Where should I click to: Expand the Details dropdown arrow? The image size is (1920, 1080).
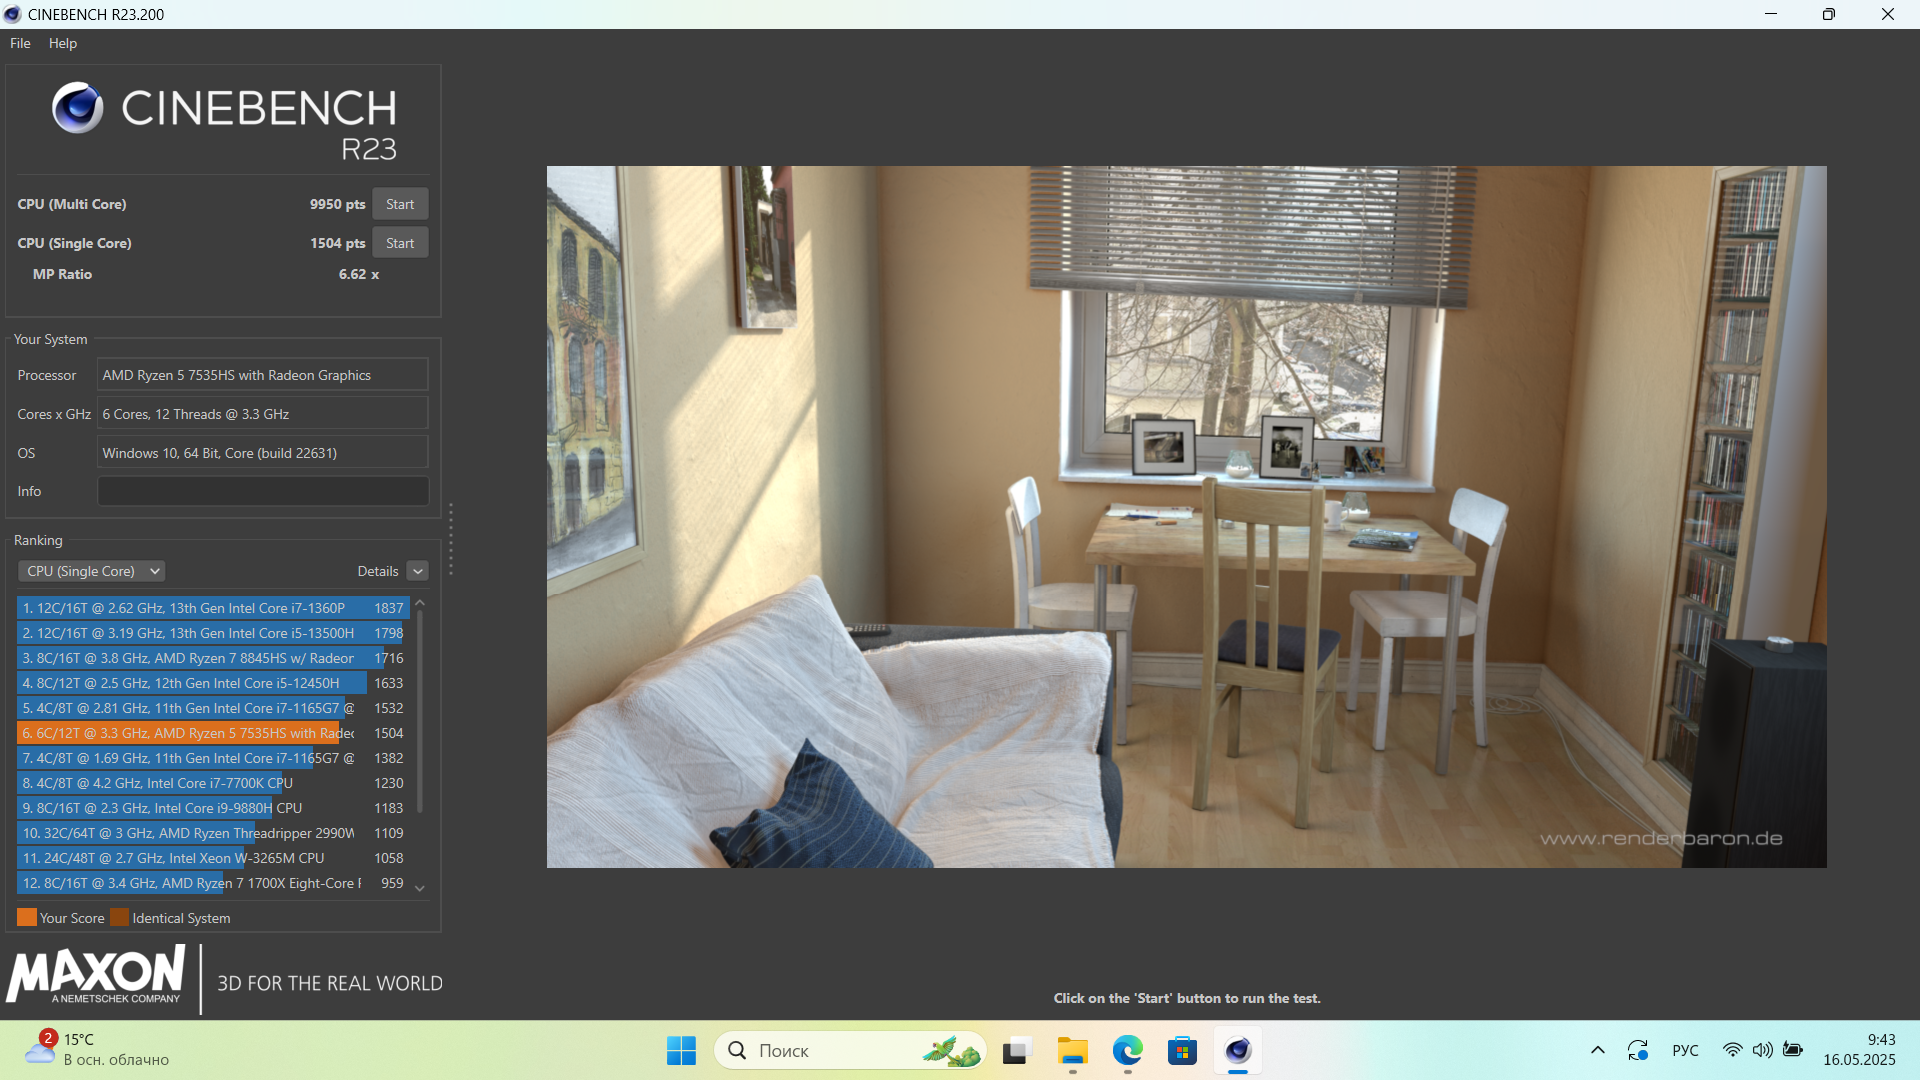418,571
